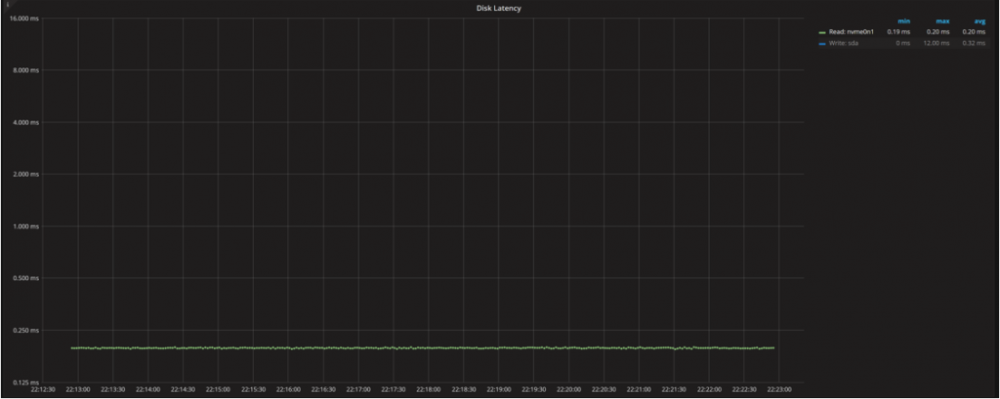Click the 12.00 ms max value for Write

point(936,43)
